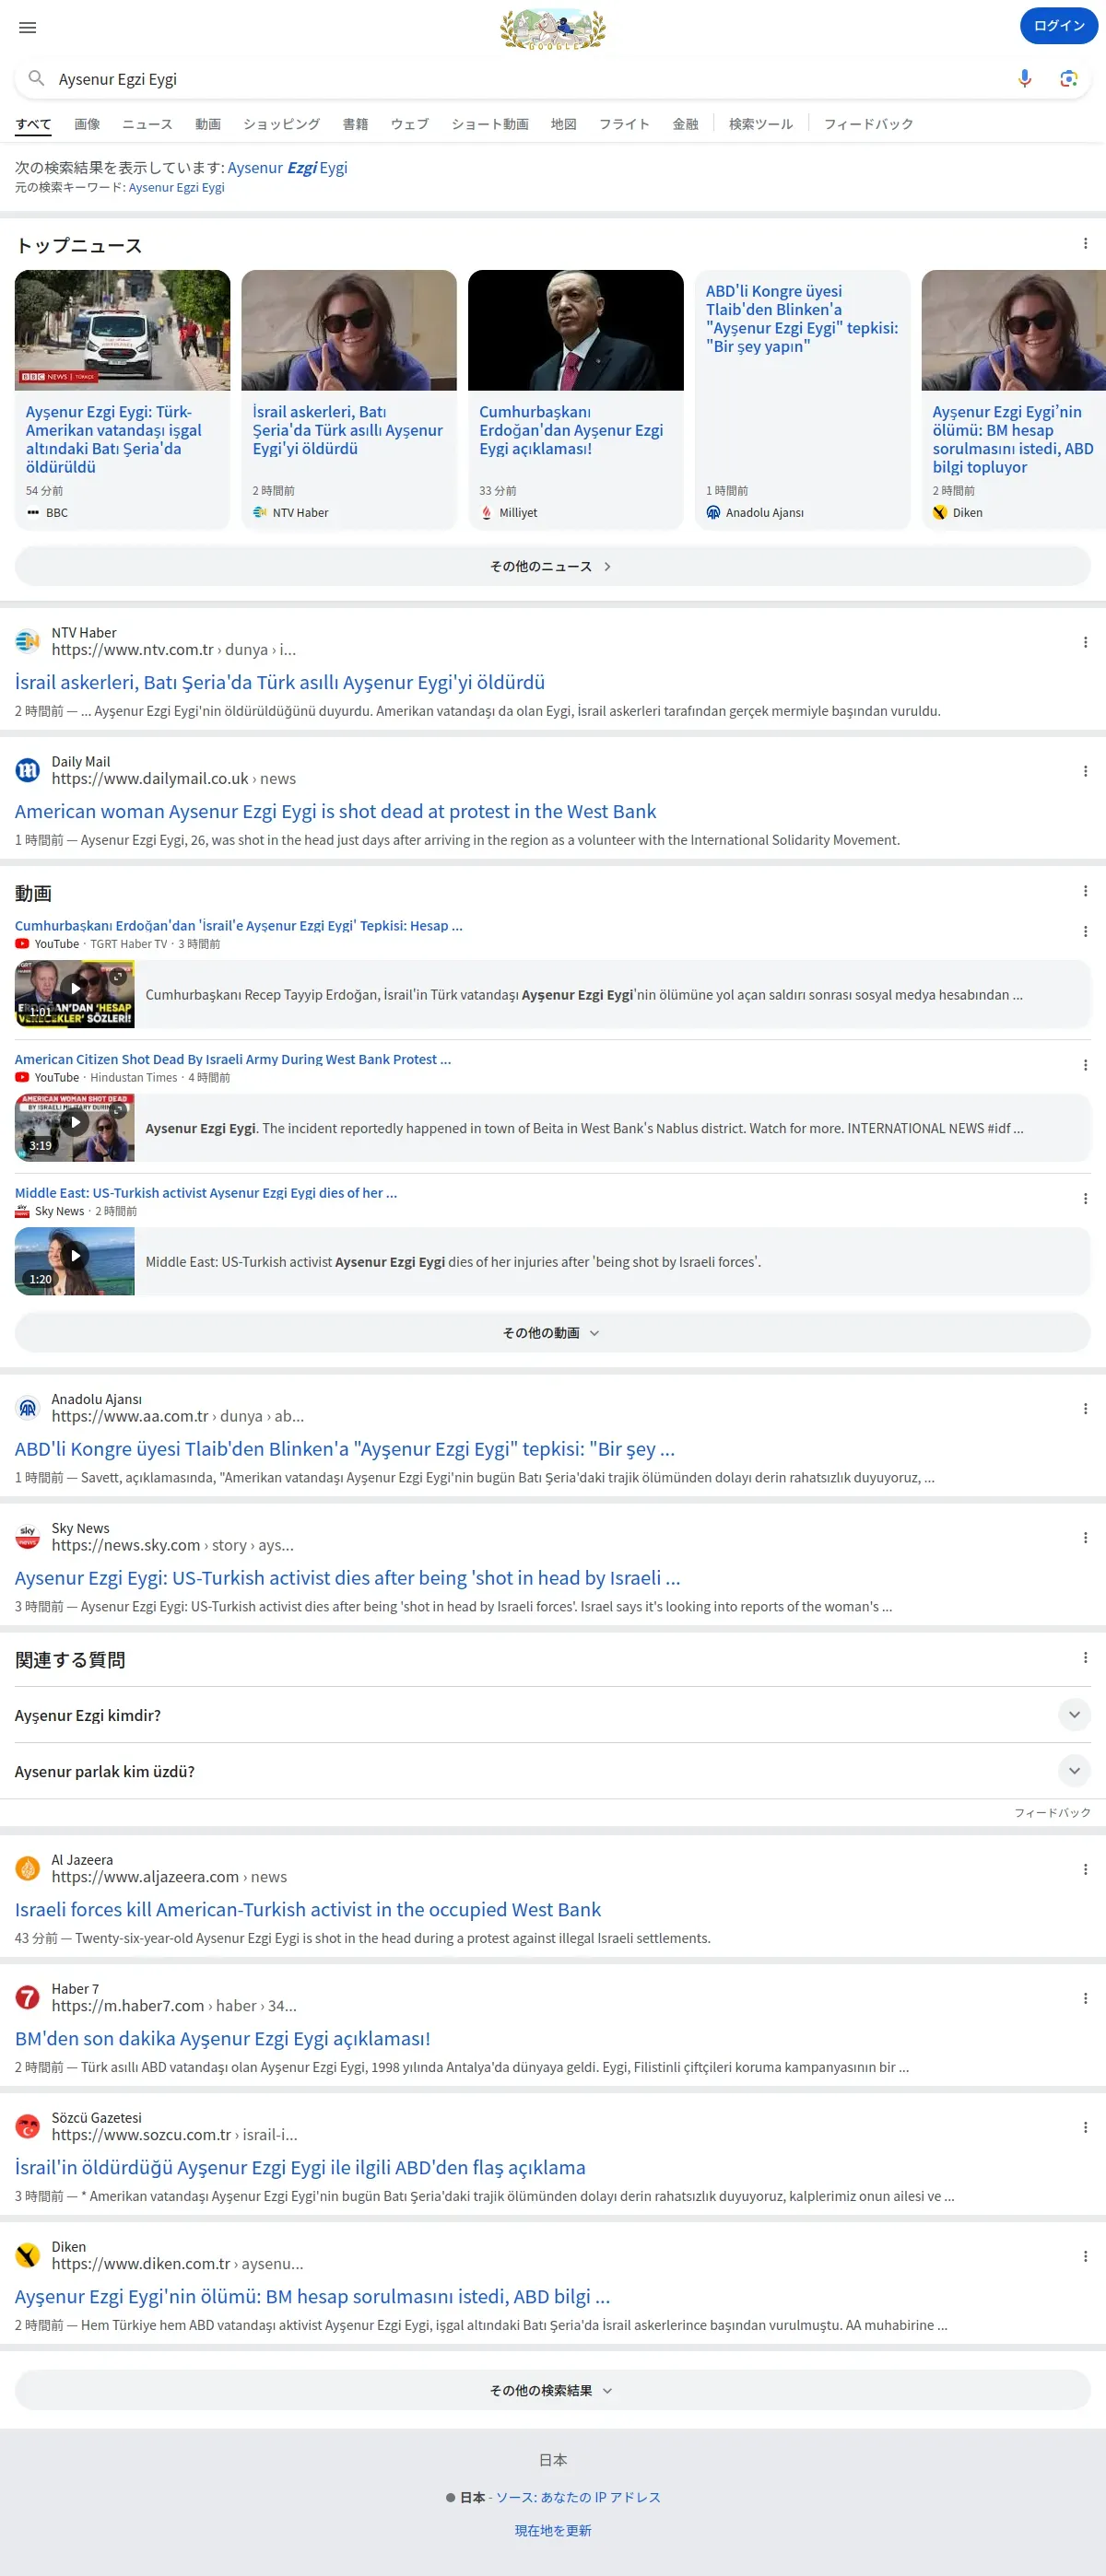
Task: Open options for Hindustan Times video
Action: click(1085, 1065)
